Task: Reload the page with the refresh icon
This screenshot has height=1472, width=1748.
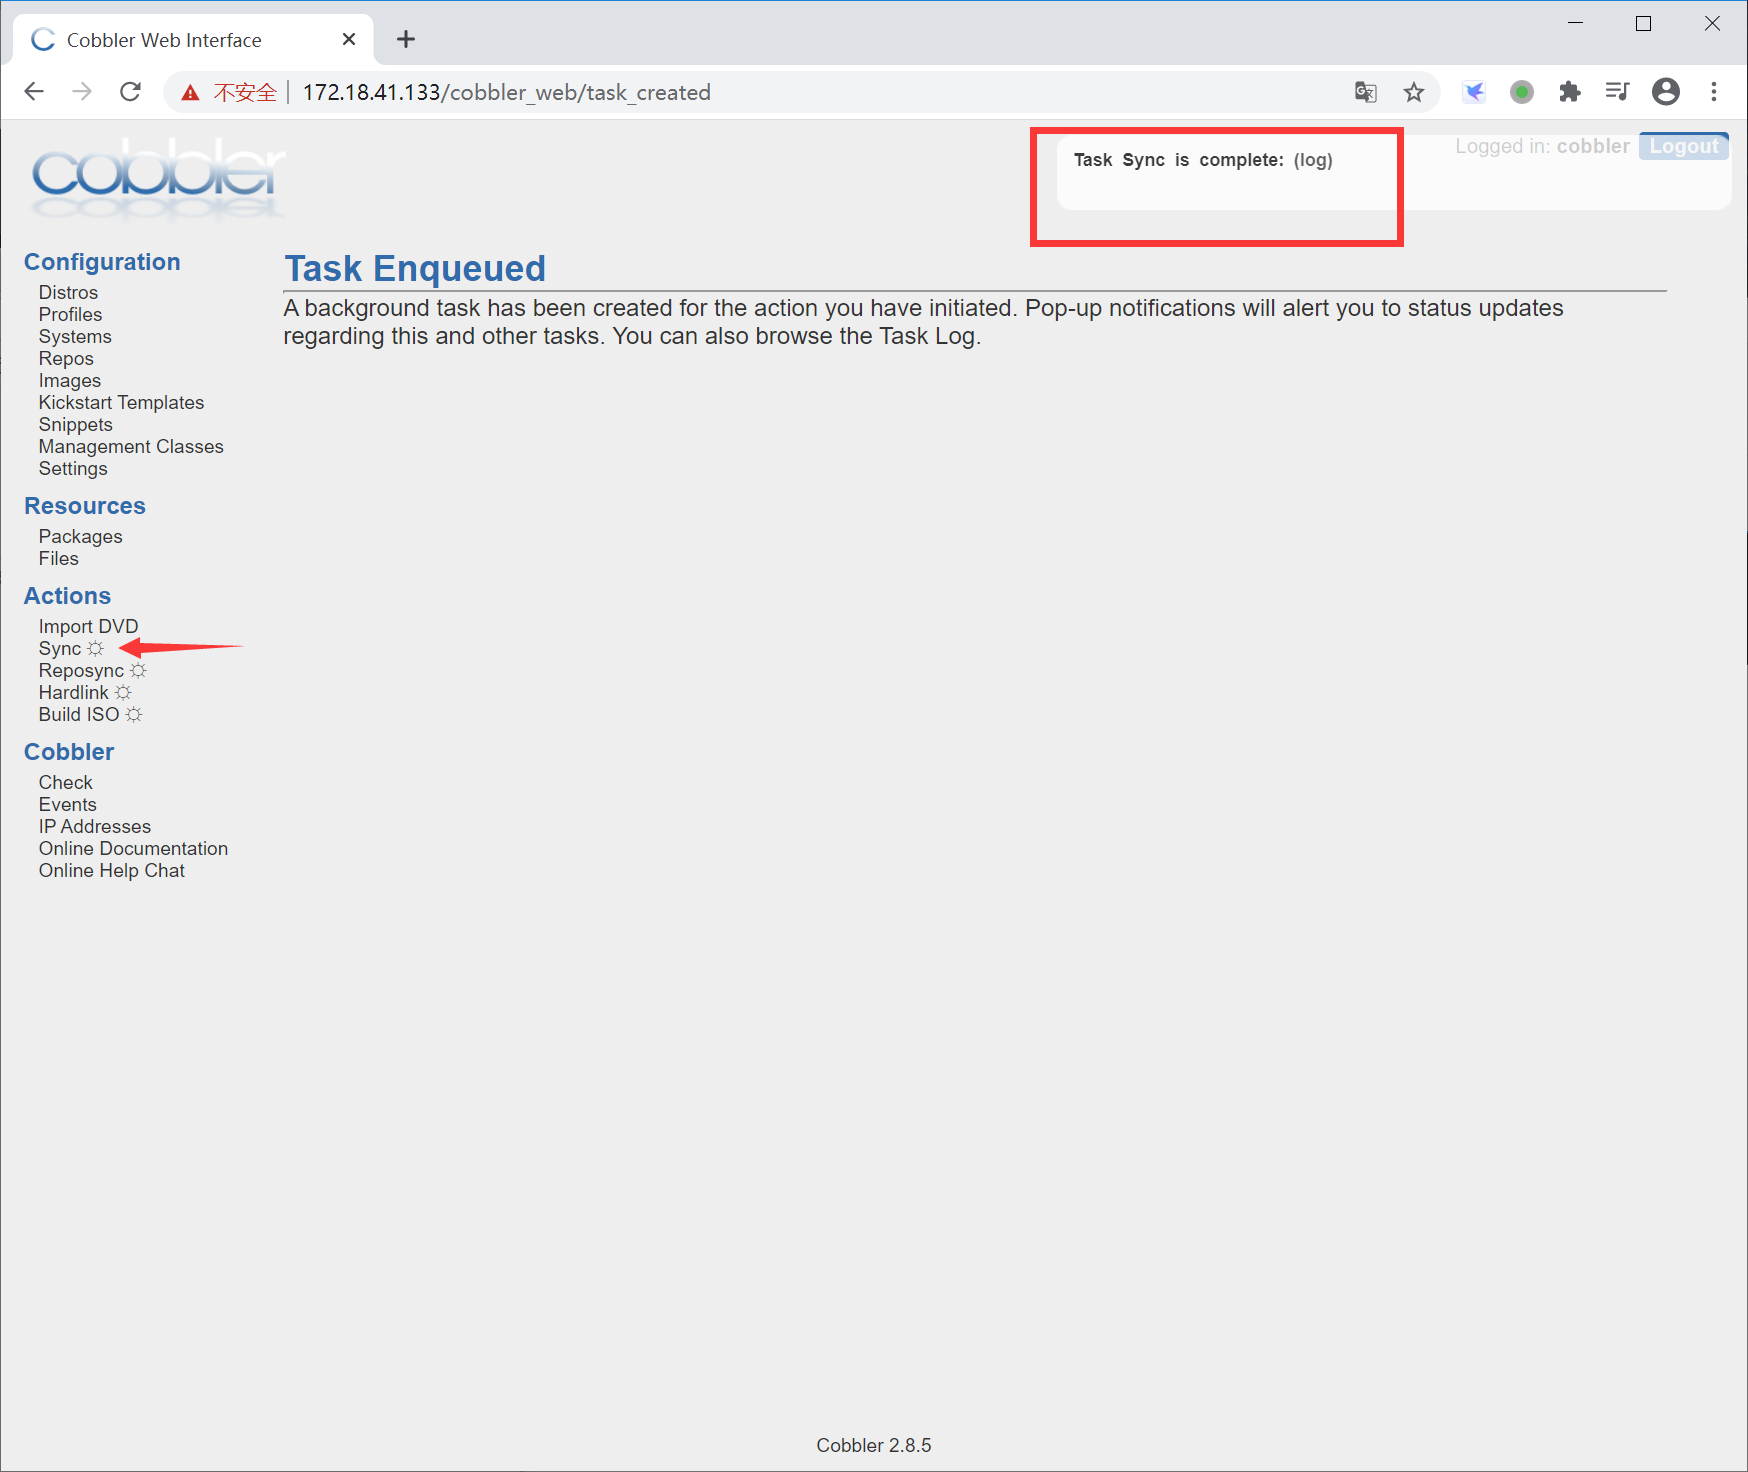Action: 130,92
